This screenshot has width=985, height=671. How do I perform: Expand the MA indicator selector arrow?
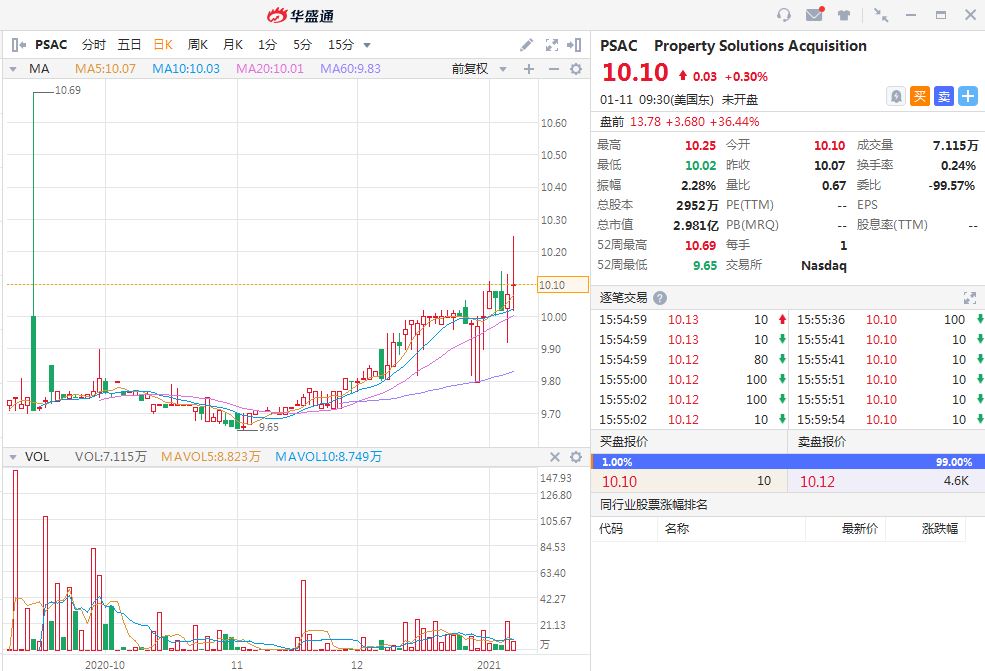pos(13,69)
